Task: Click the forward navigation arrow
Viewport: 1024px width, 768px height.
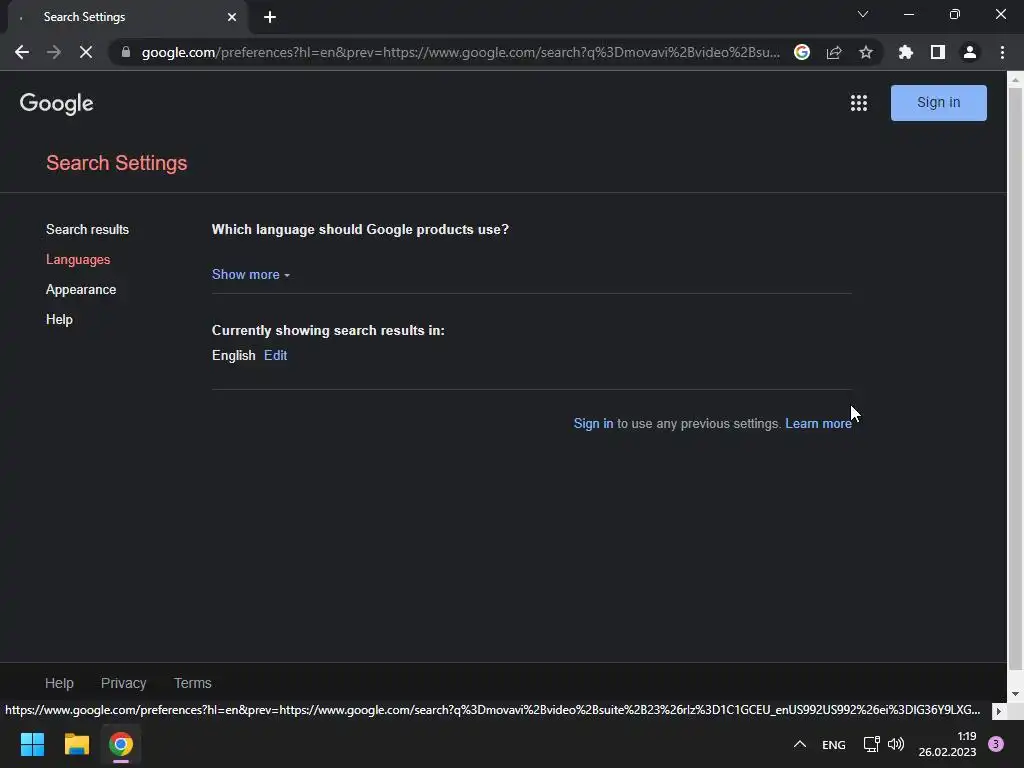Action: coord(54,52)
